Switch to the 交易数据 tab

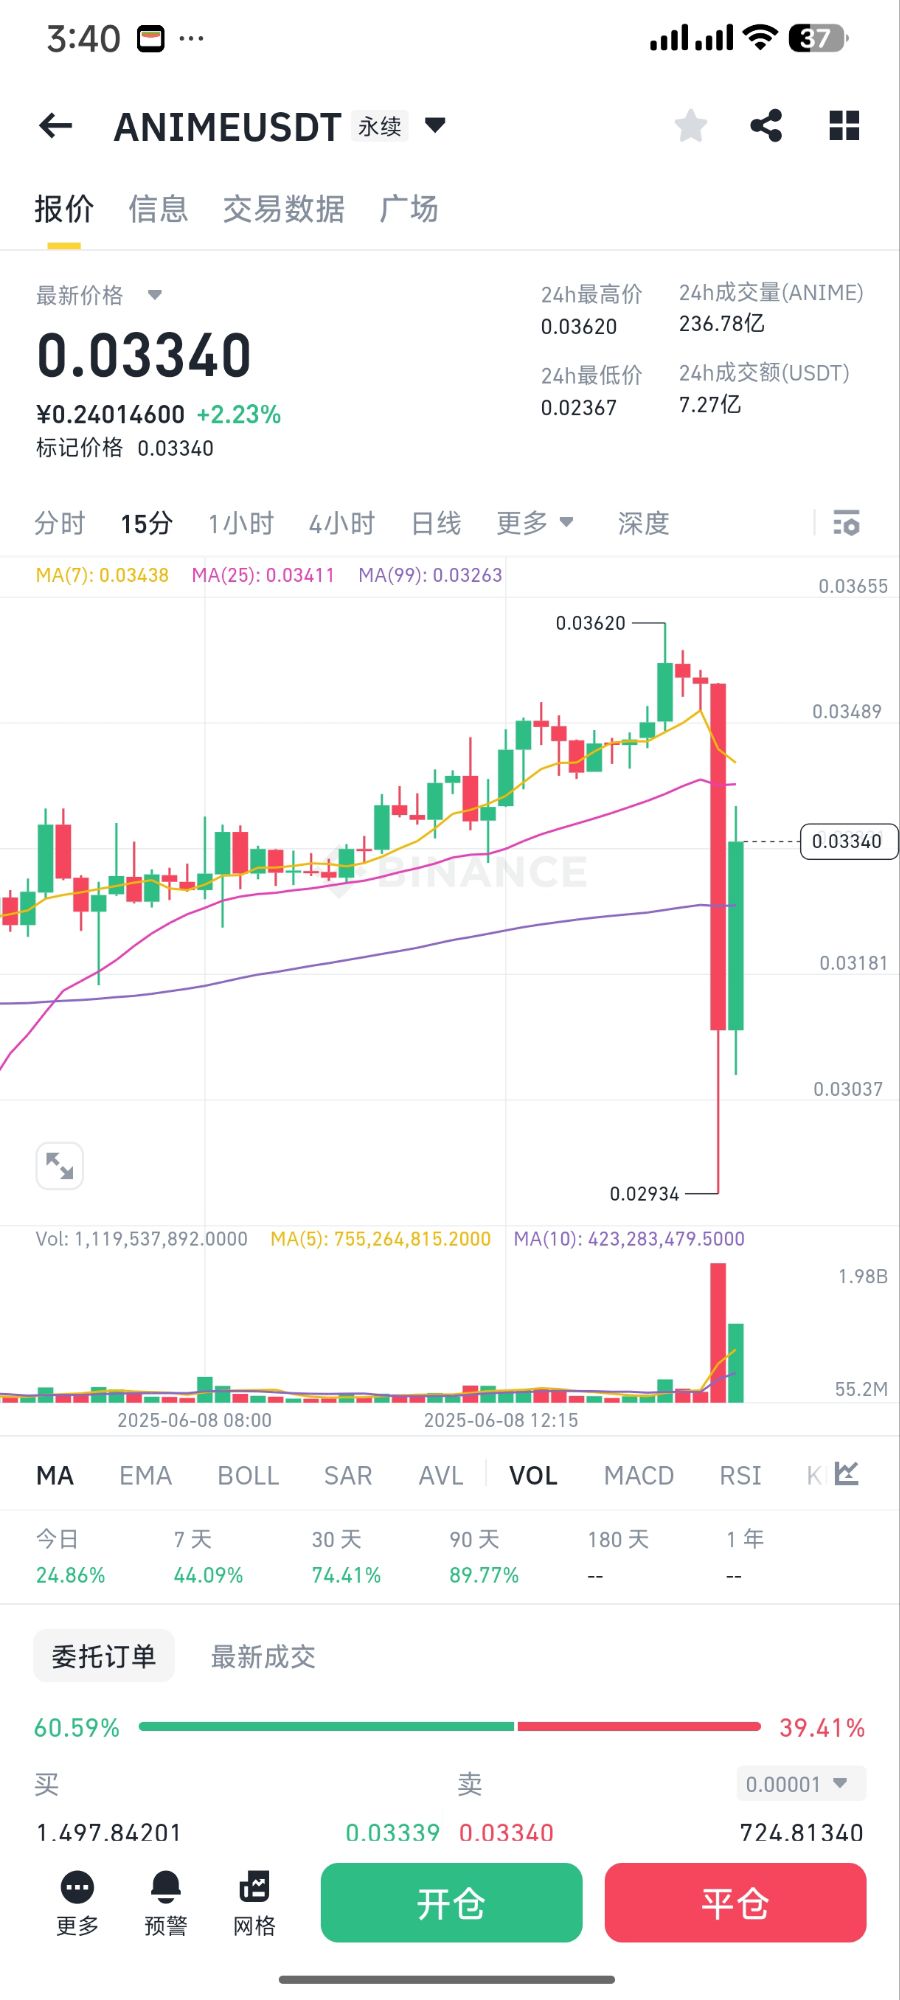(283, 209)
